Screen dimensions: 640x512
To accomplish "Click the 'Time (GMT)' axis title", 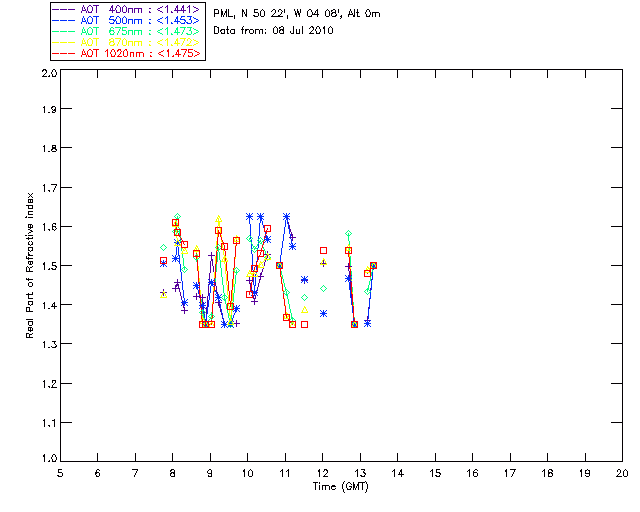I will (340, 487).
